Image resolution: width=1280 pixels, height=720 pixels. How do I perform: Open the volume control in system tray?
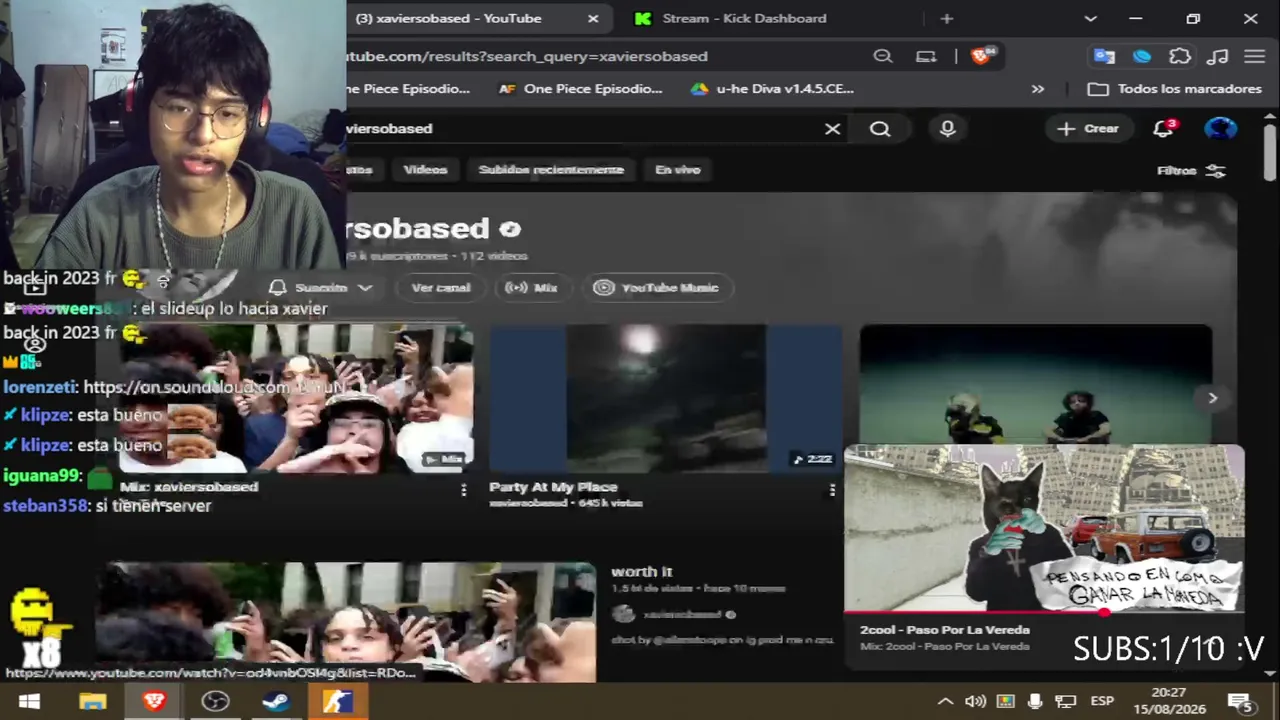975,701
